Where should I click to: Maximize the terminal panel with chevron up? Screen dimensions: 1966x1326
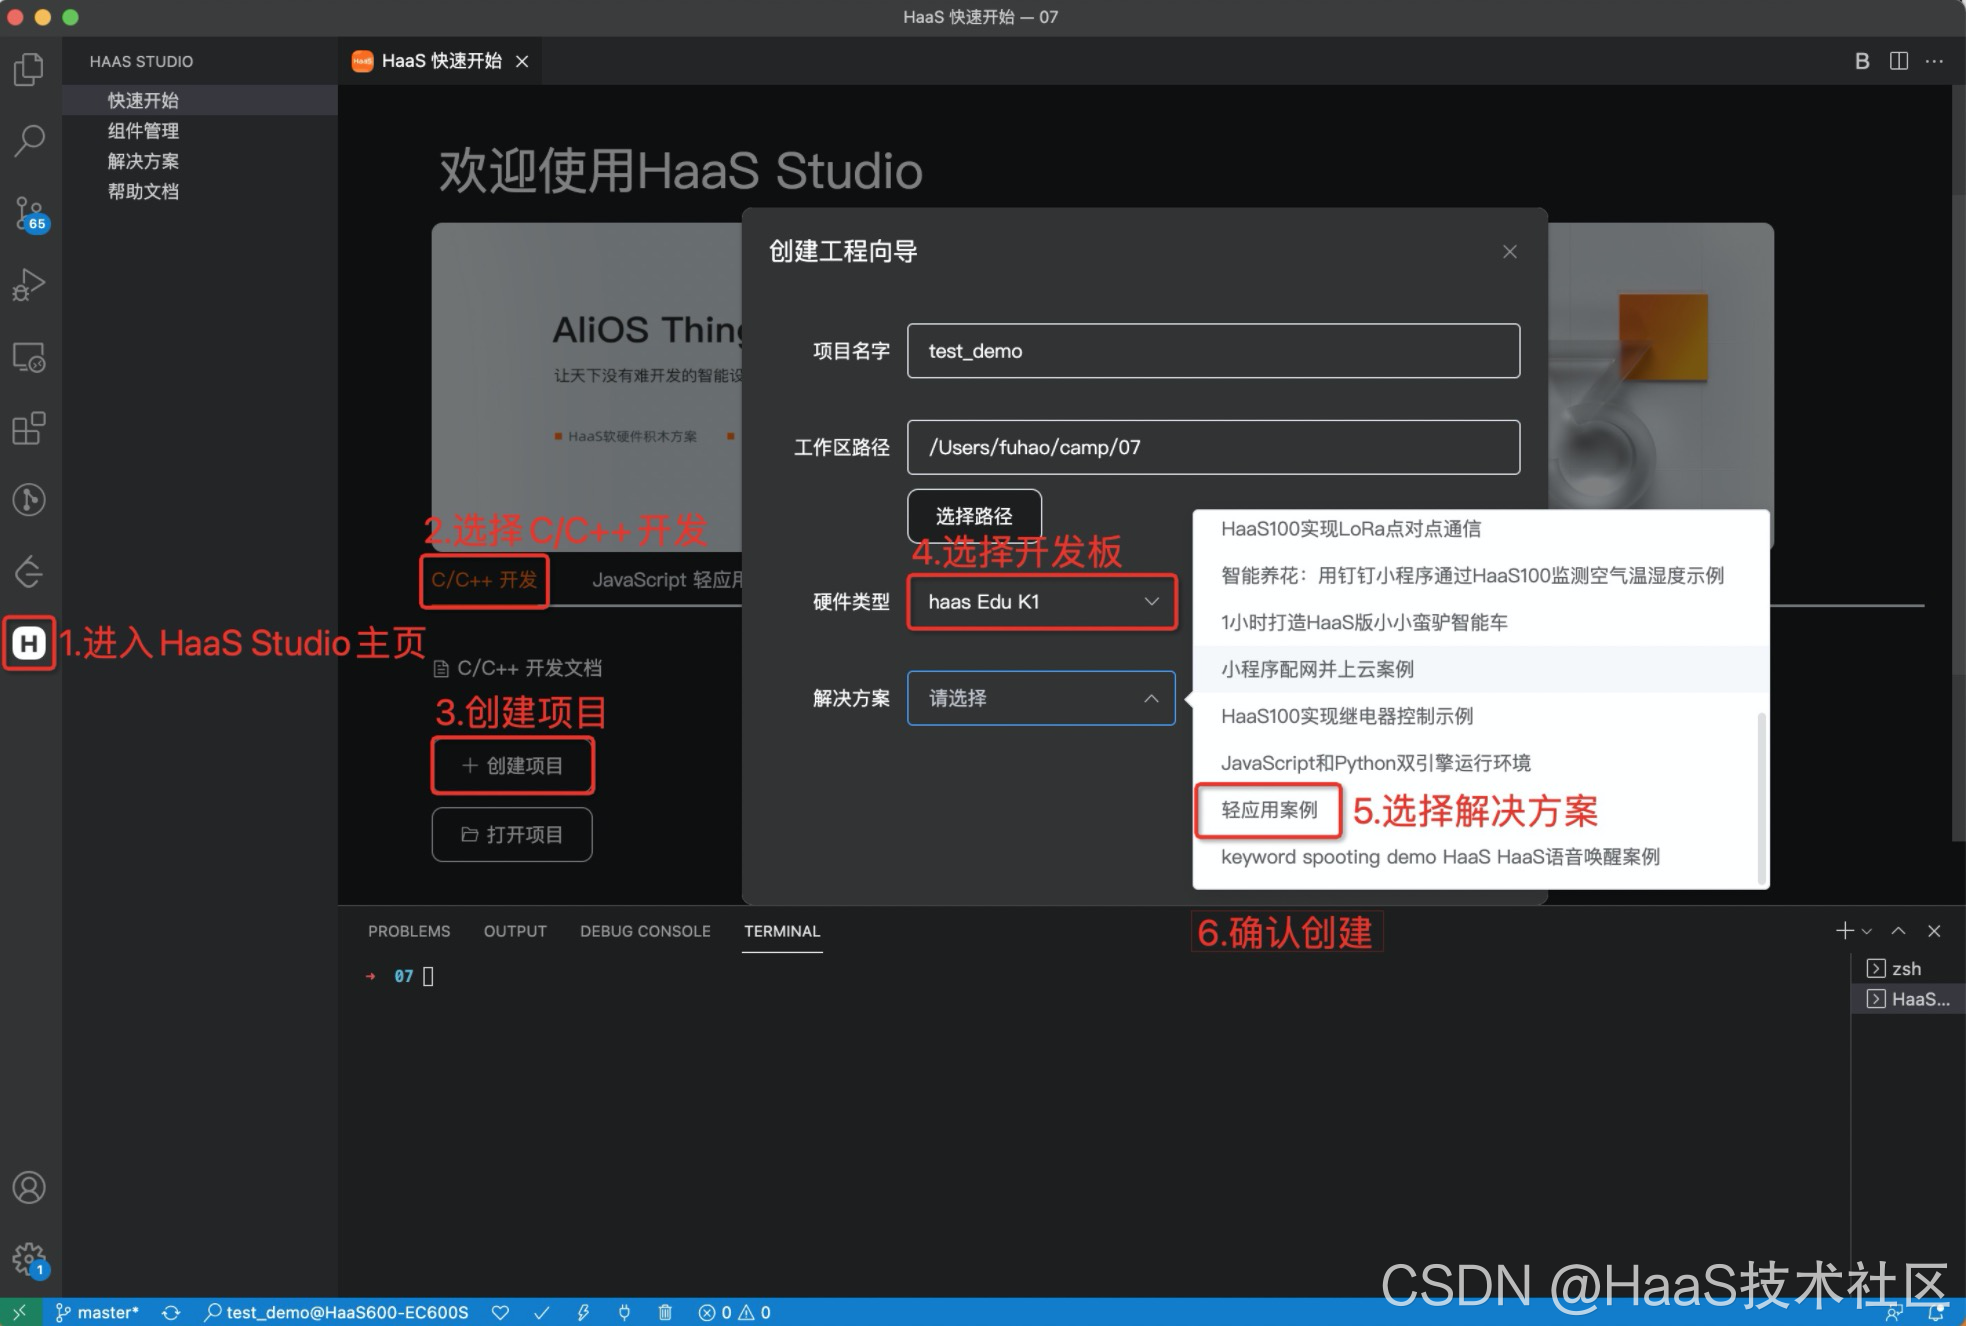(x=1898, y=931)
